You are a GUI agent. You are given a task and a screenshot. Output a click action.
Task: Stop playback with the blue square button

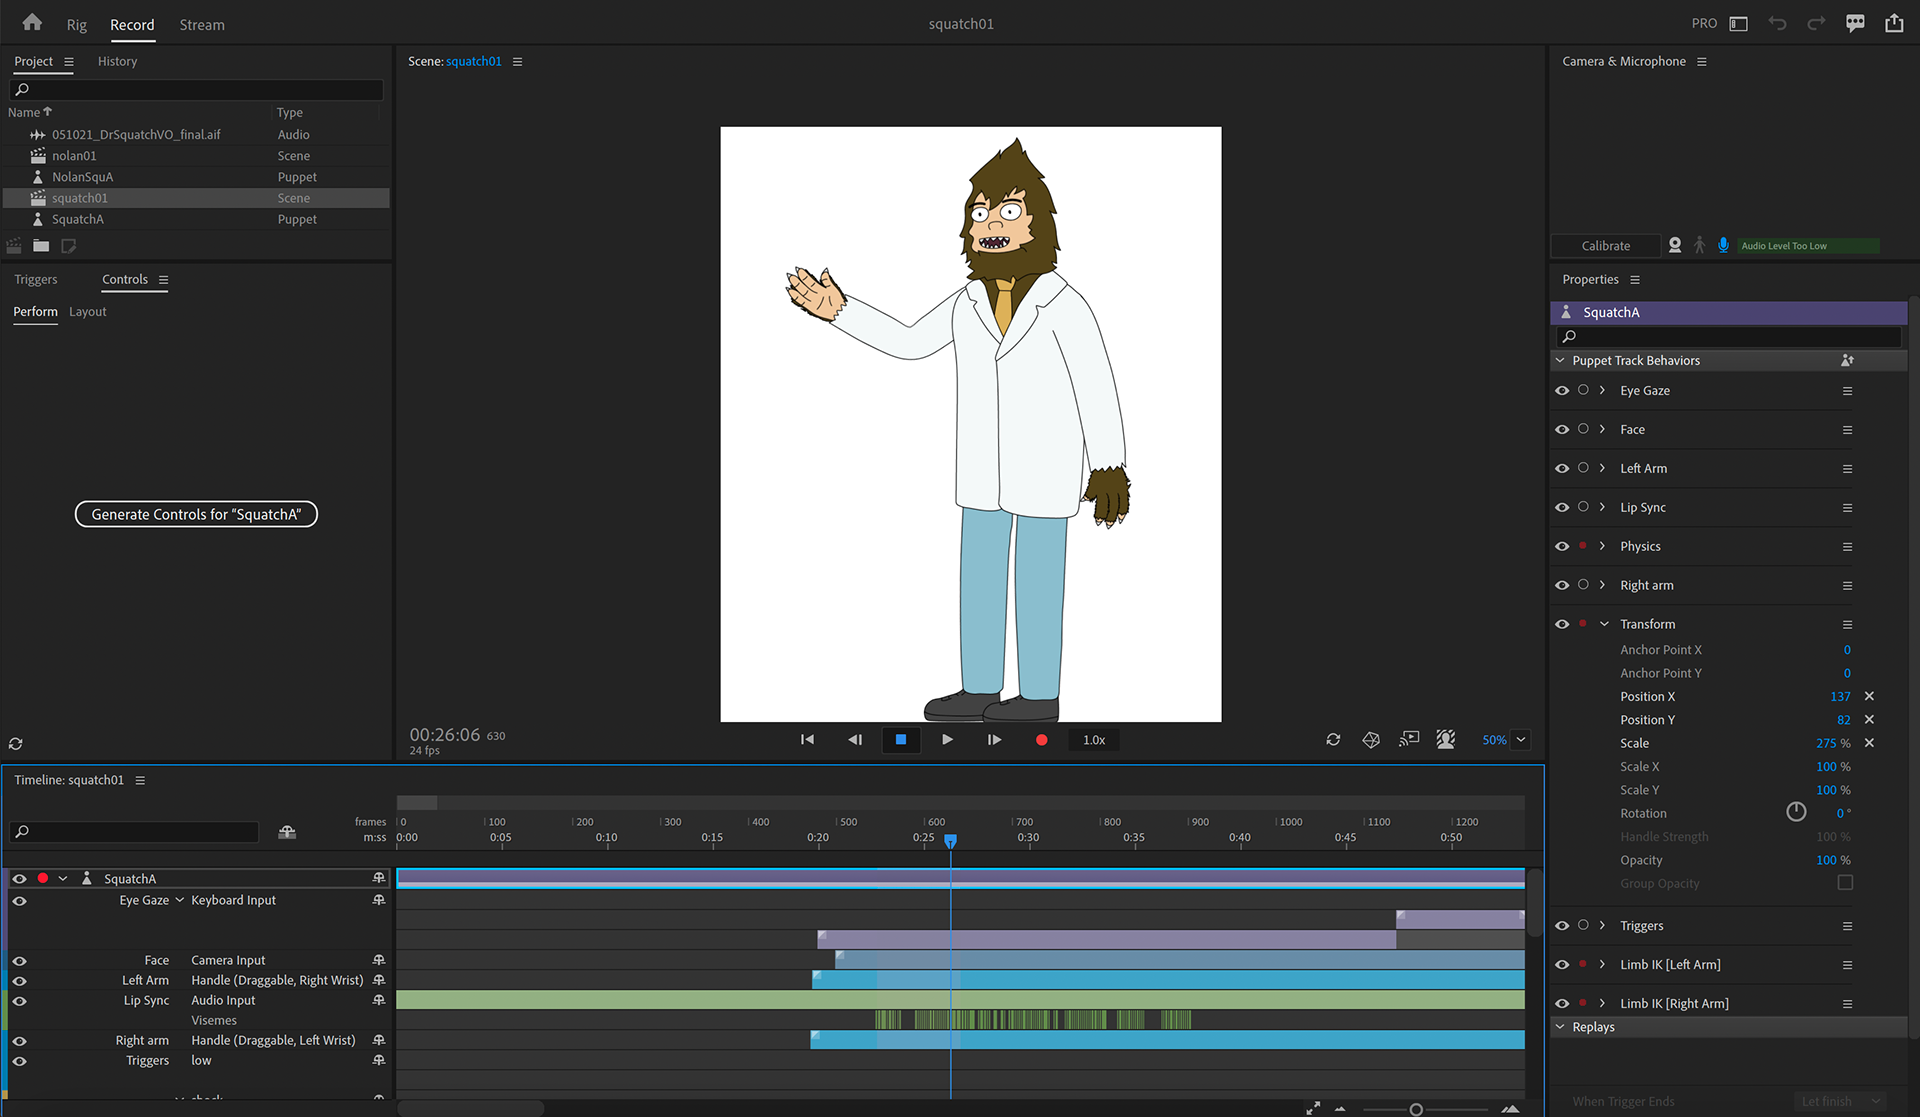coord(900,740)
